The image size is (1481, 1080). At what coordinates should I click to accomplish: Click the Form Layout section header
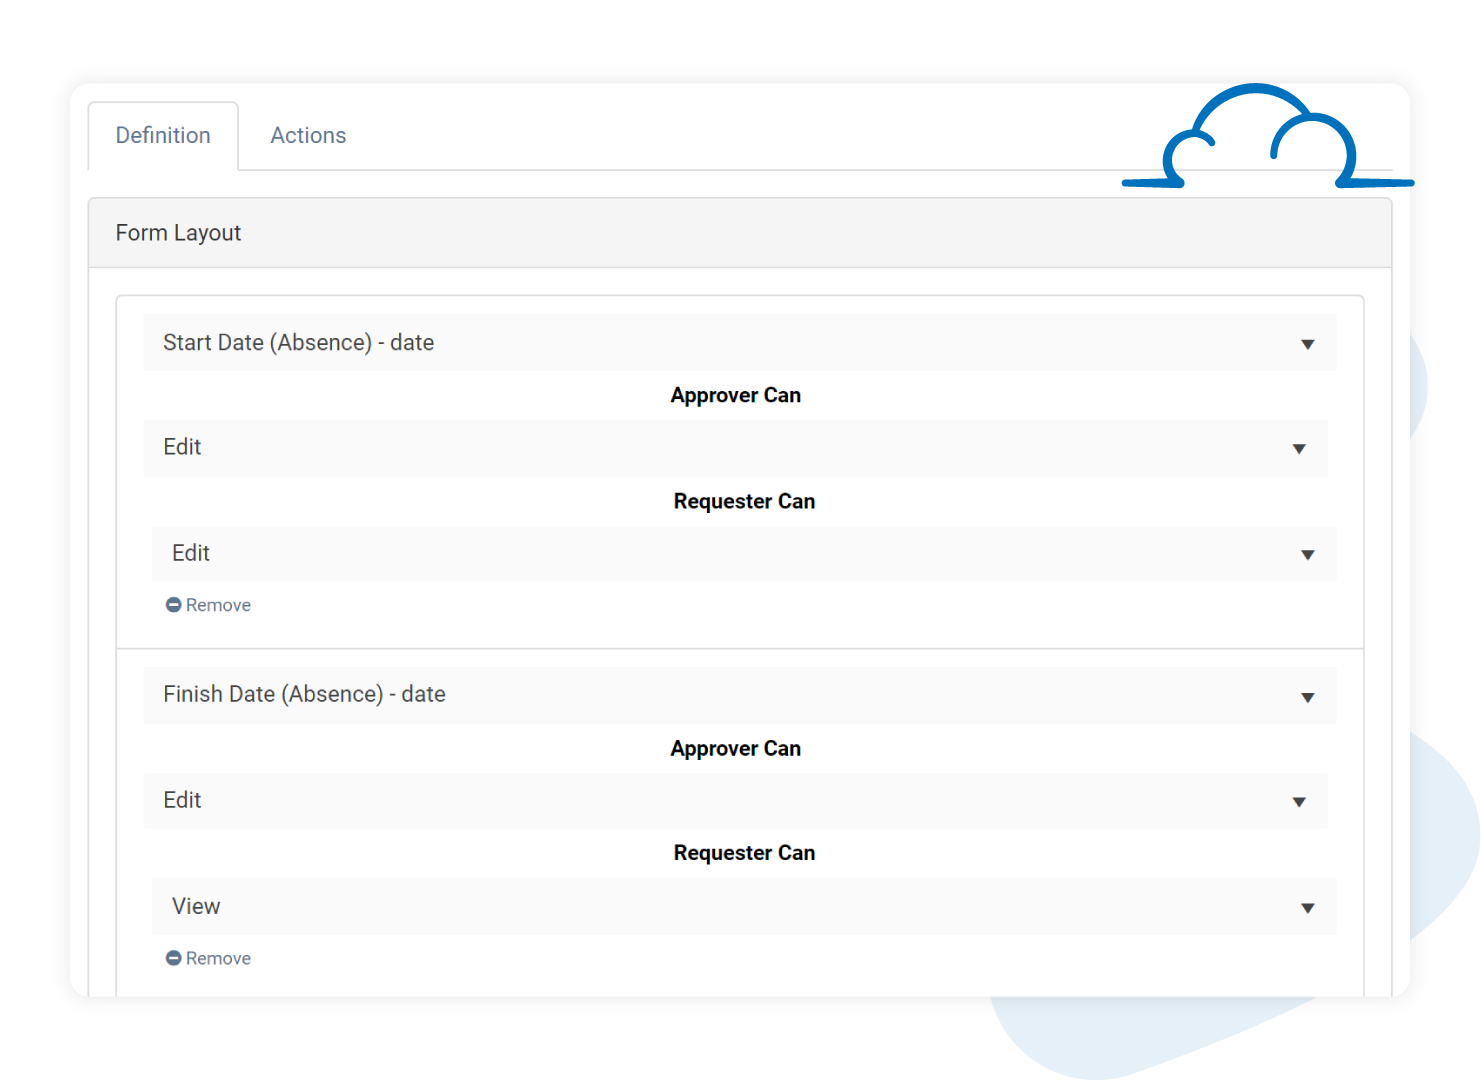178,232
